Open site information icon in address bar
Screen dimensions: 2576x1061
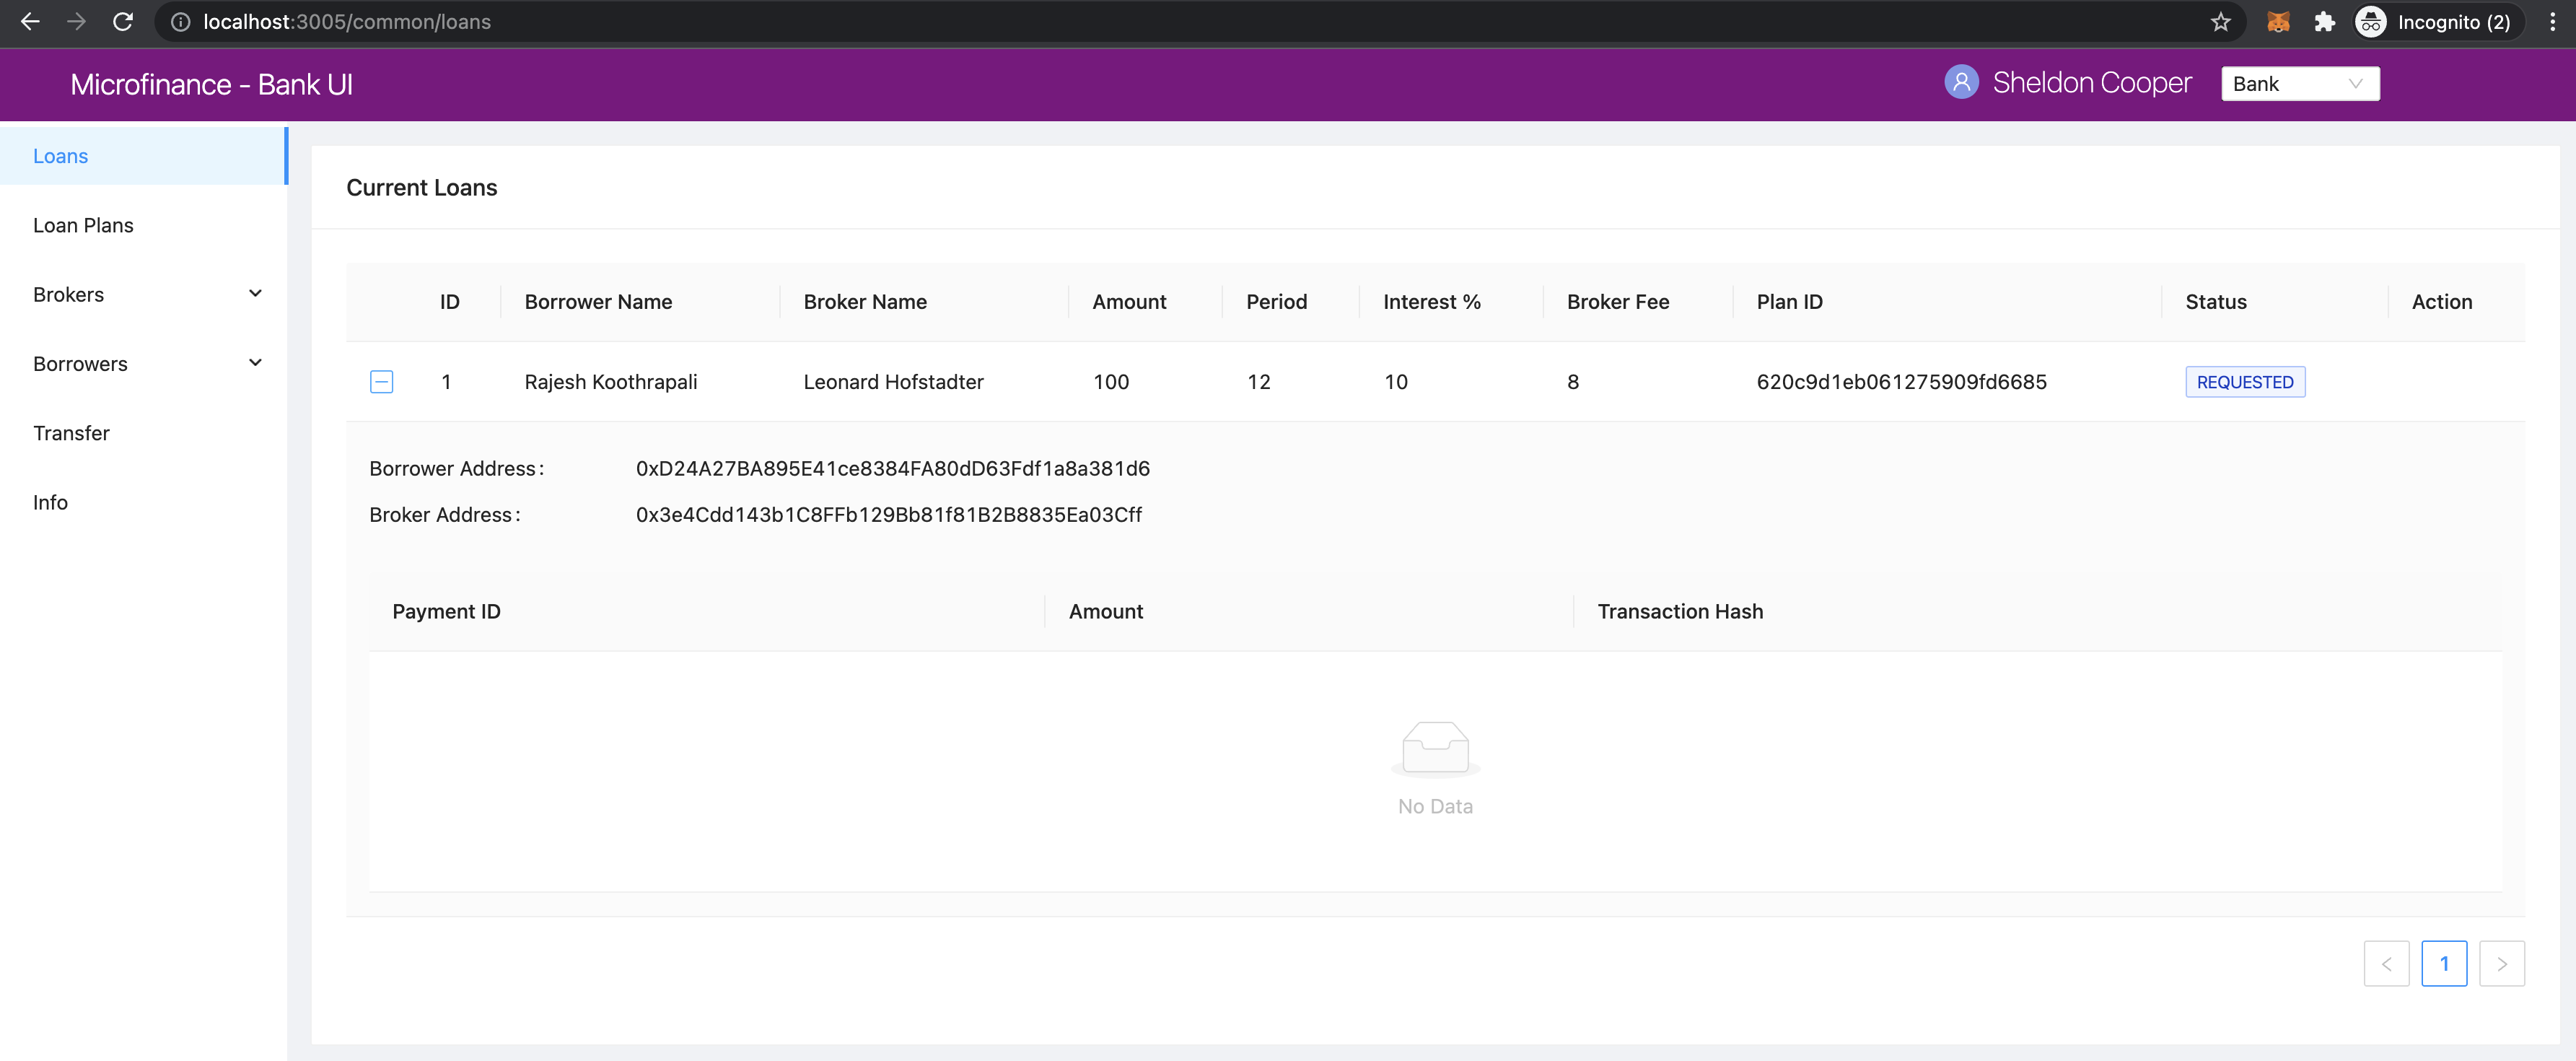point(180,22)
